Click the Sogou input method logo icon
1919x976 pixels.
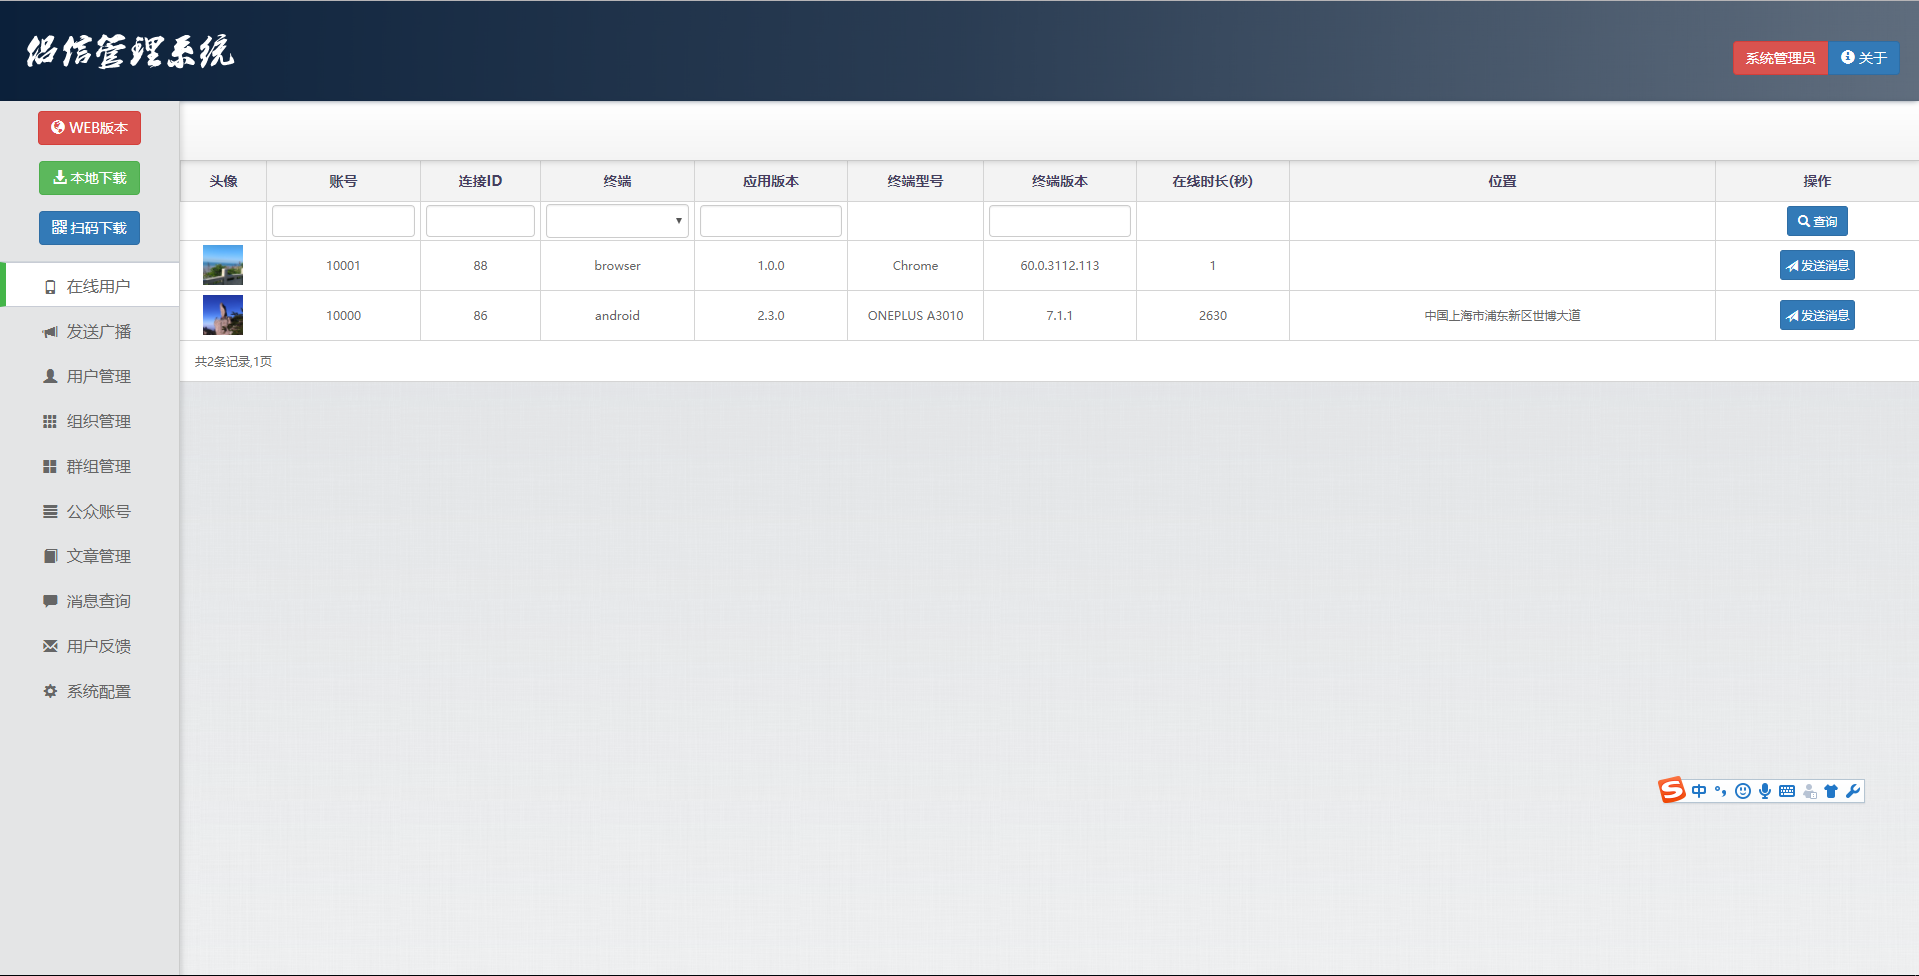coord(1671,791)
